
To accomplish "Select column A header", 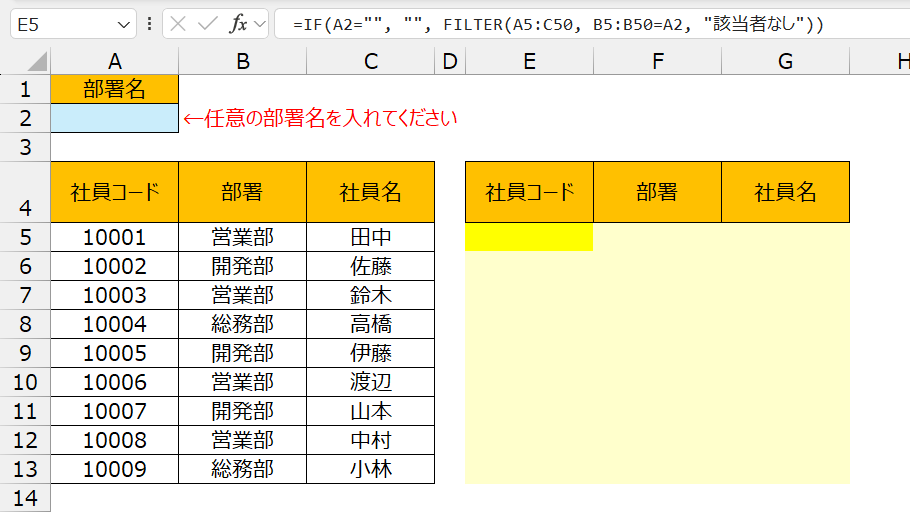I will 114,61.
